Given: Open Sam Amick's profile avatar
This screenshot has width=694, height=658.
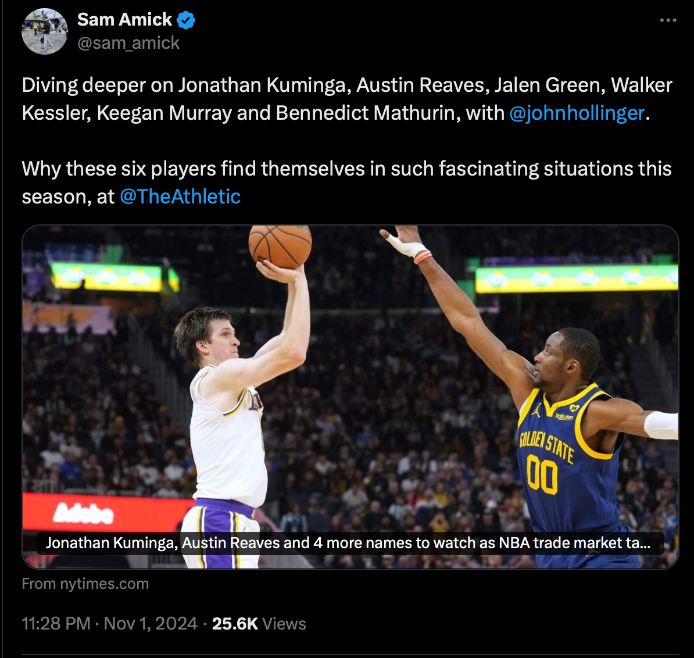Looking at the screenshot, I should coord(44,31).
